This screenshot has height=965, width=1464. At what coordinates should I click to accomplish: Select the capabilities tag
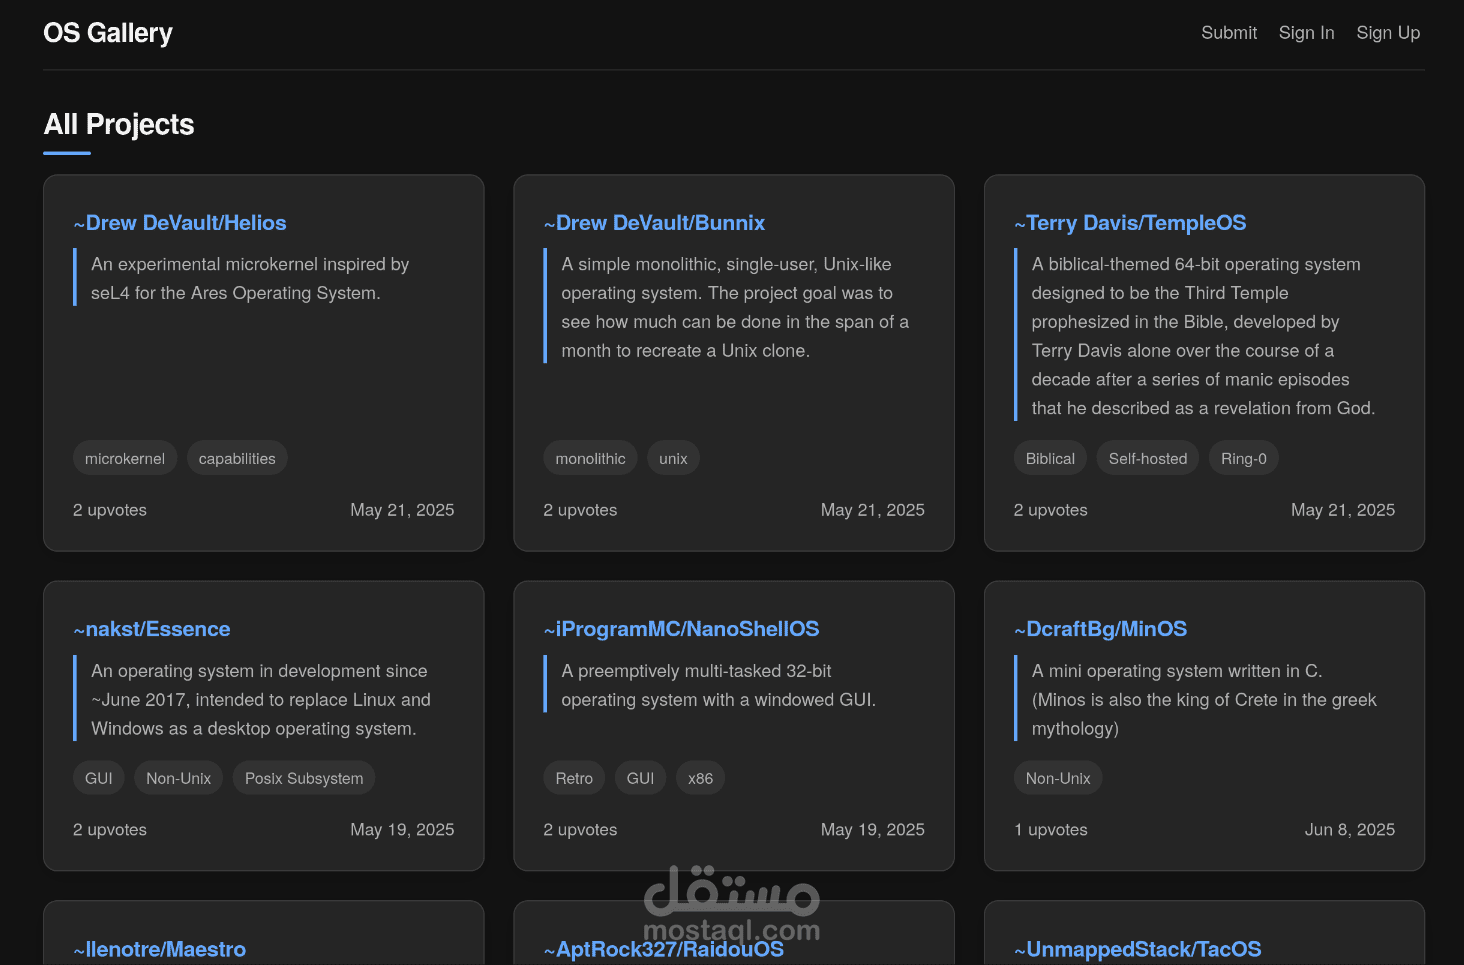(x=237, y=458)
